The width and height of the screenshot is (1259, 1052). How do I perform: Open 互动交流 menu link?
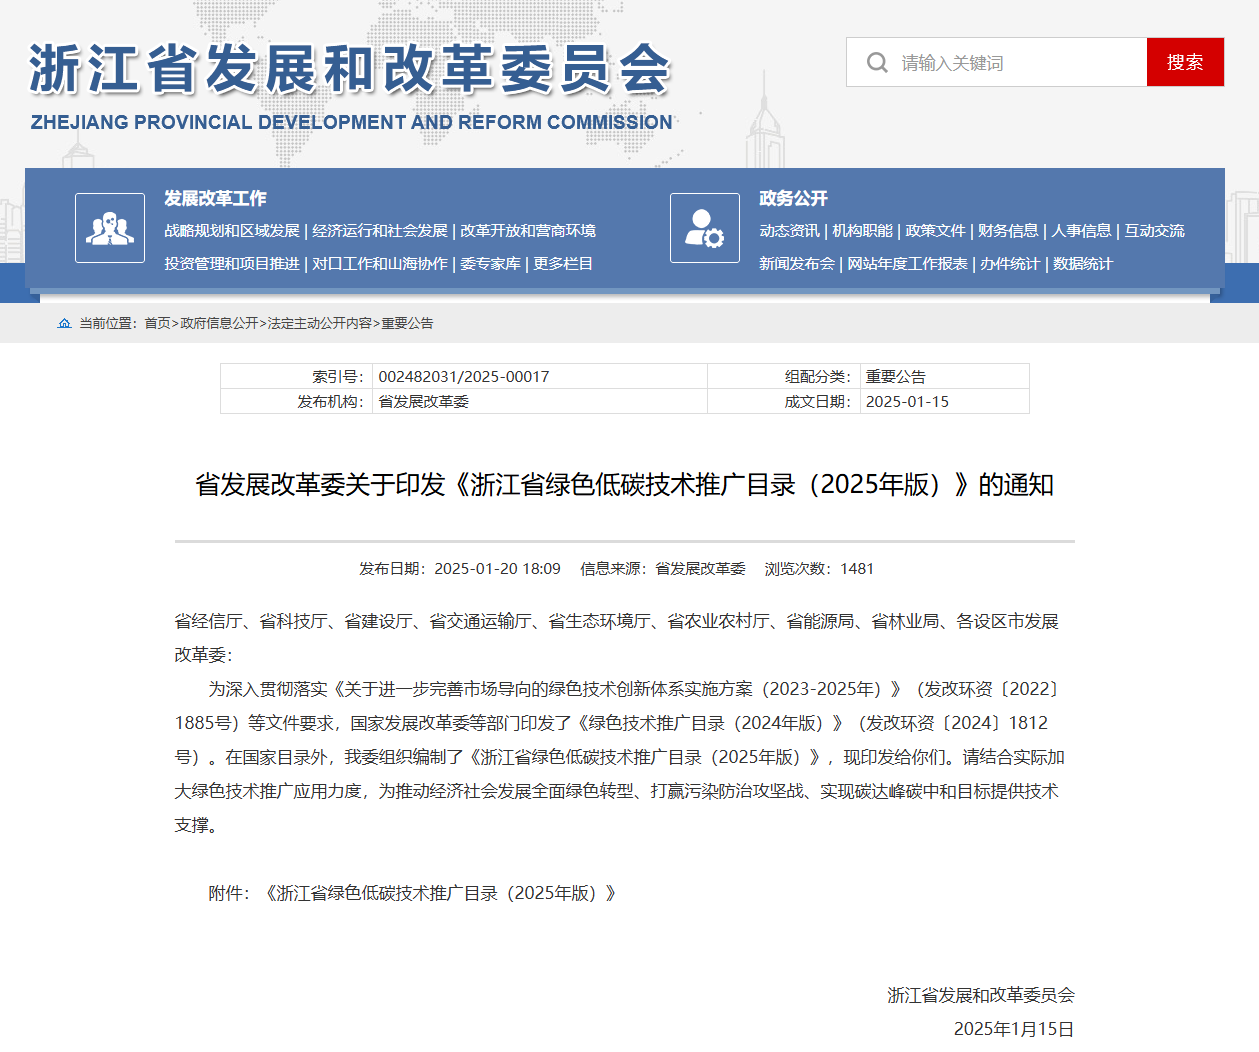(1154, 231)
